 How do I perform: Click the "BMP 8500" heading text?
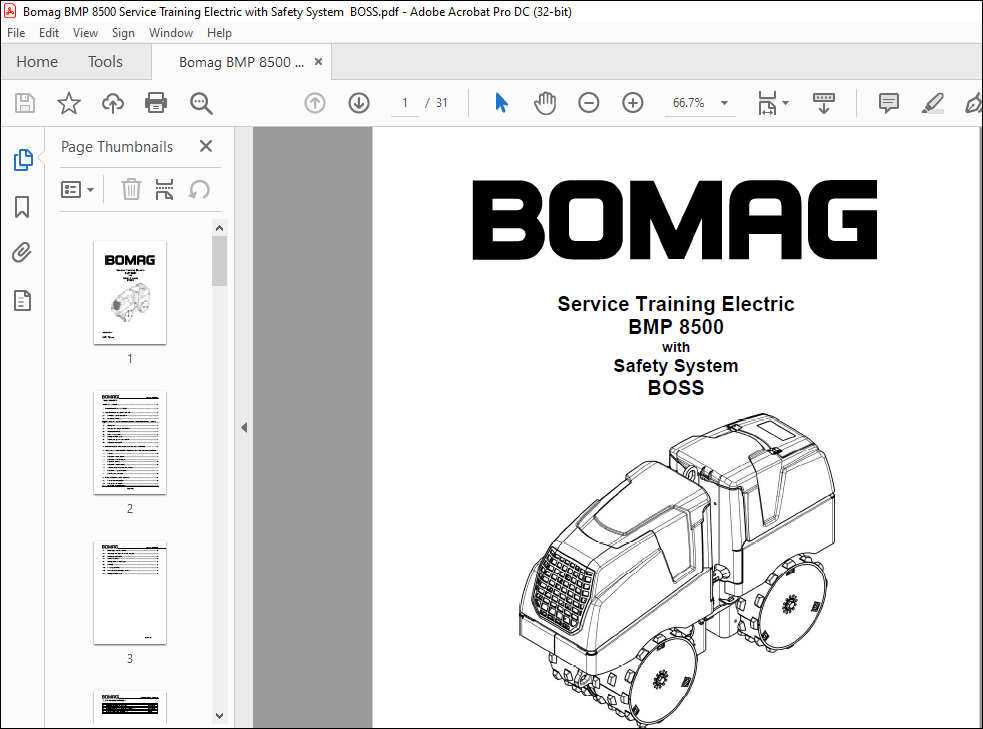pyautogui.click(x=676, y=327)
